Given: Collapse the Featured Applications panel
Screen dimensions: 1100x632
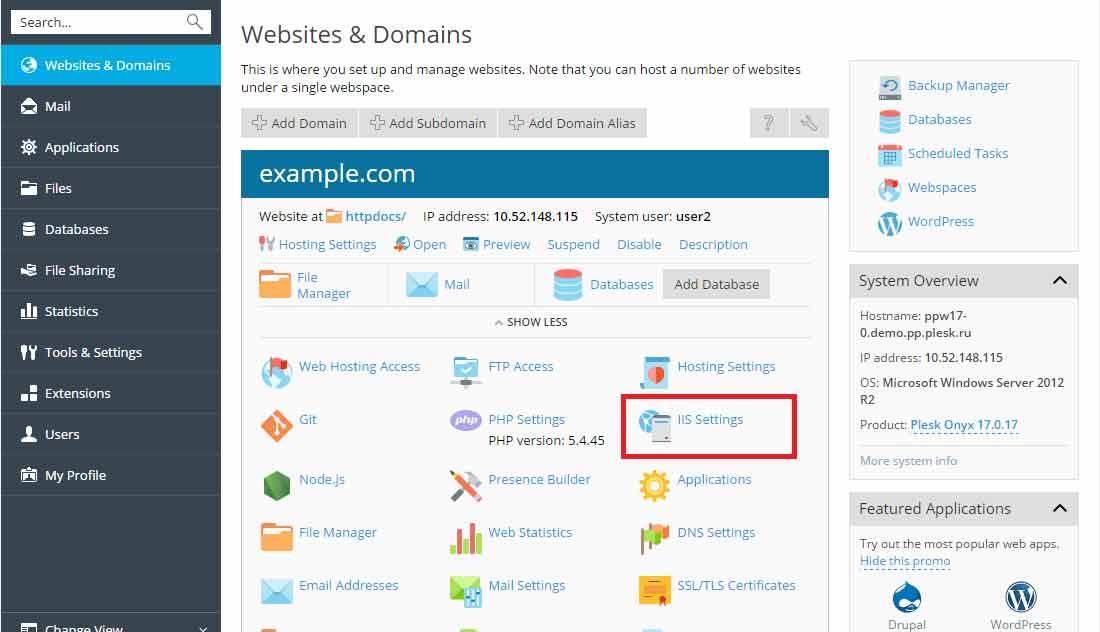Looking at the screenshot, I should tap(1061, 509).
